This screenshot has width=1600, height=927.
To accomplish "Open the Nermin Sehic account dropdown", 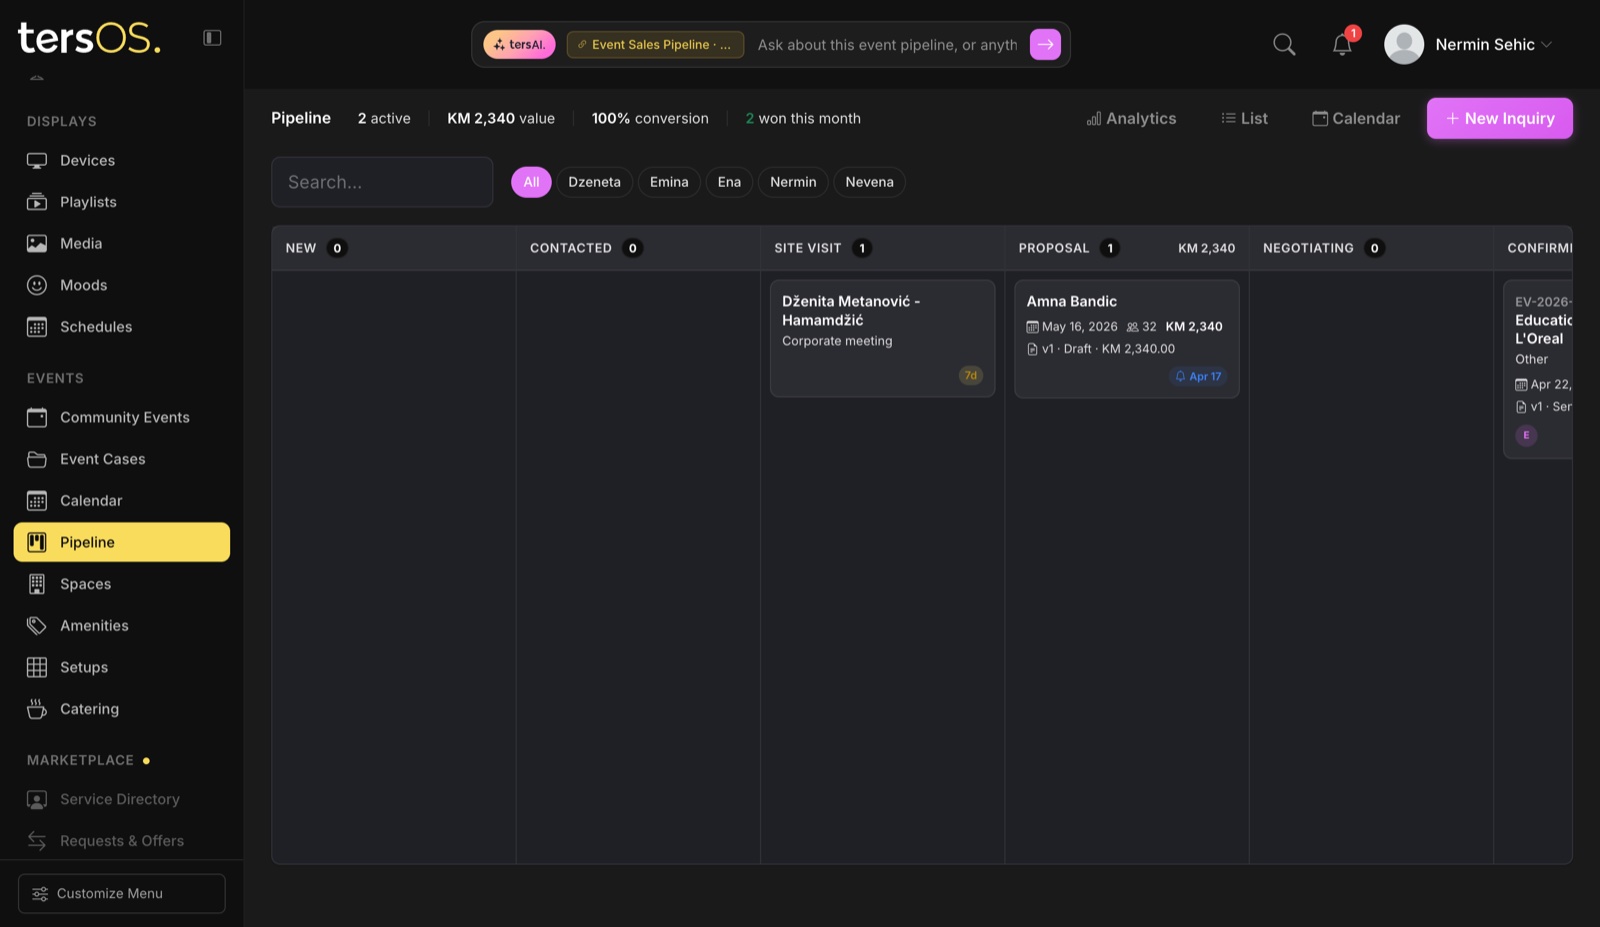I will [1469, 44].
